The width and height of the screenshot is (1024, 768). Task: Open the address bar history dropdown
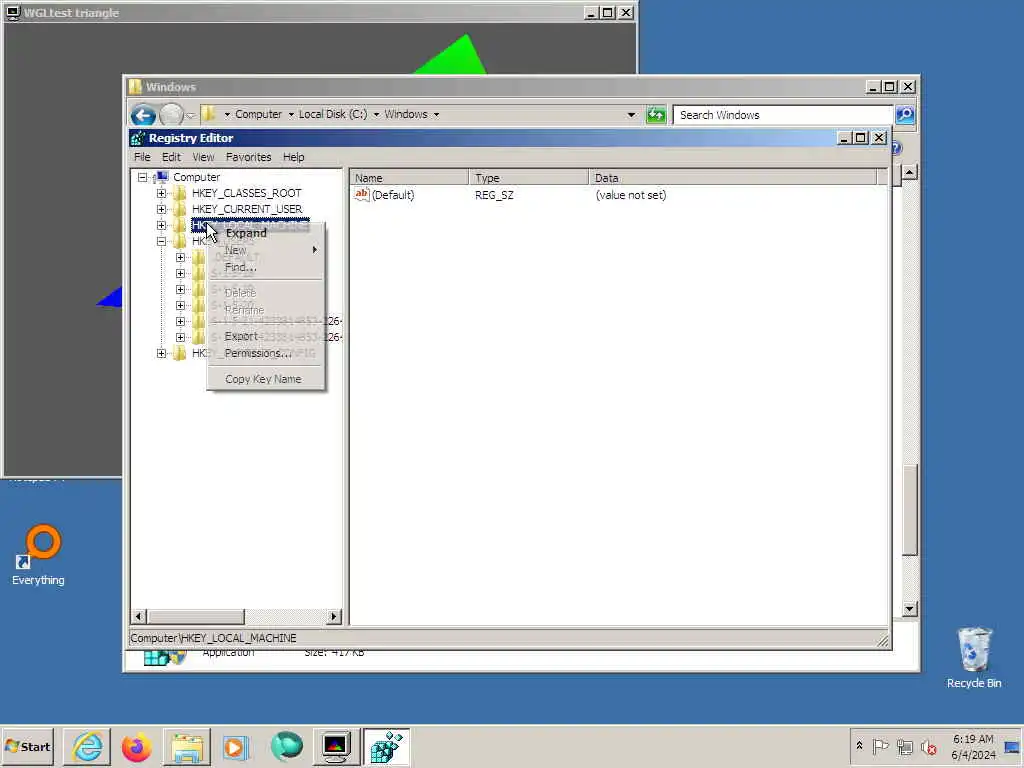click(x=631, y=115)
